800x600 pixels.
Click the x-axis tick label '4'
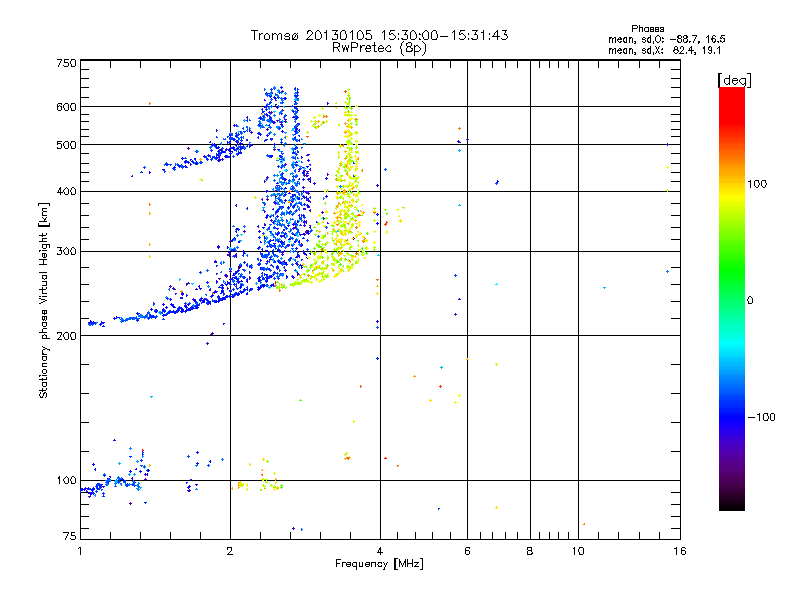coord(380,551)
